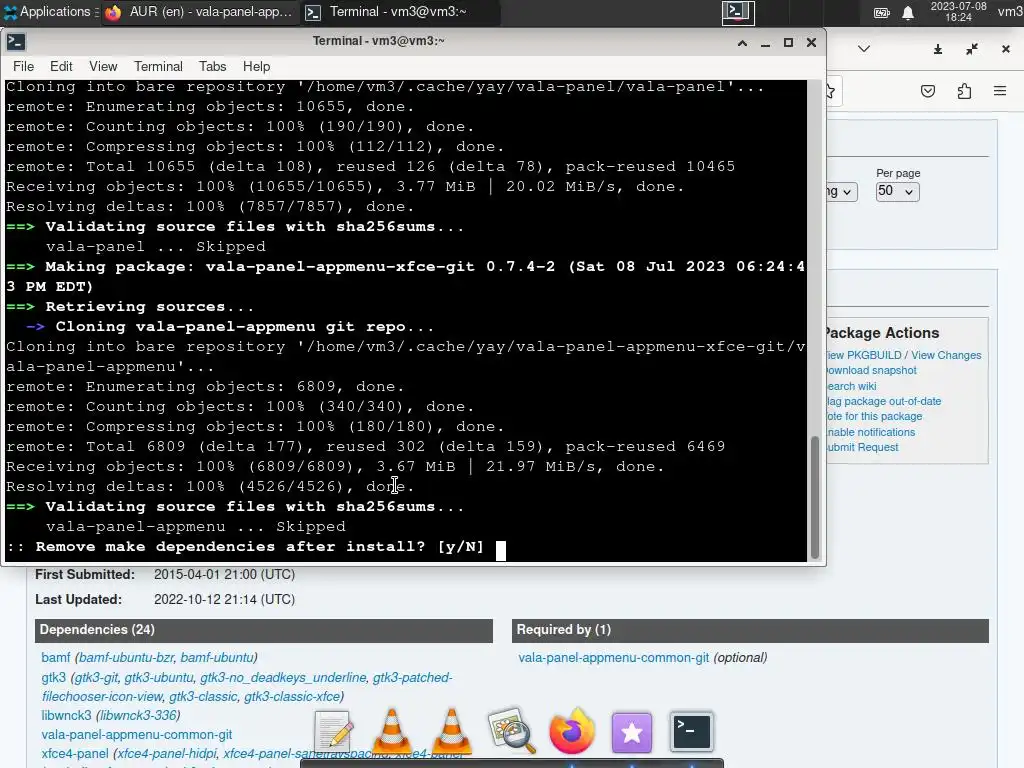Open the libwnck3 dependency link

tap(66, 716)
